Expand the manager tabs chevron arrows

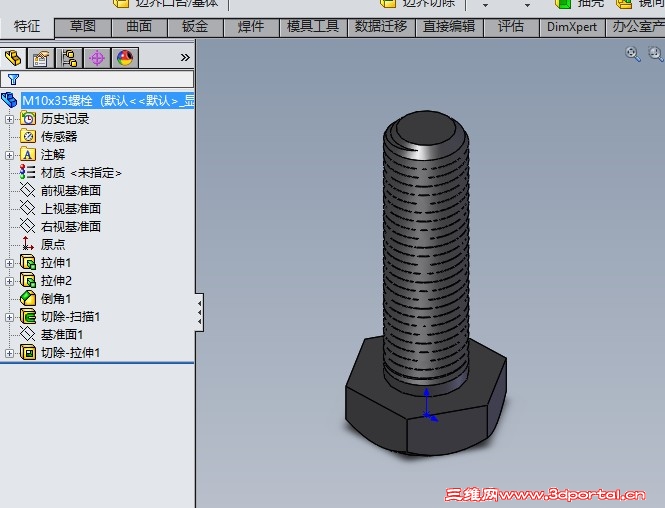[185, 57]
